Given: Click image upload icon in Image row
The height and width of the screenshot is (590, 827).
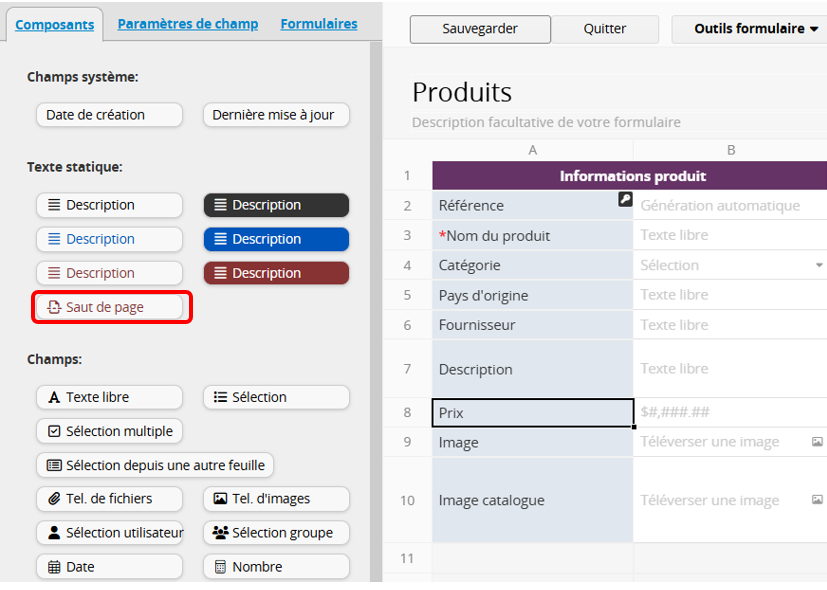Looking at the screenshot, I should [x=817, y=442].
